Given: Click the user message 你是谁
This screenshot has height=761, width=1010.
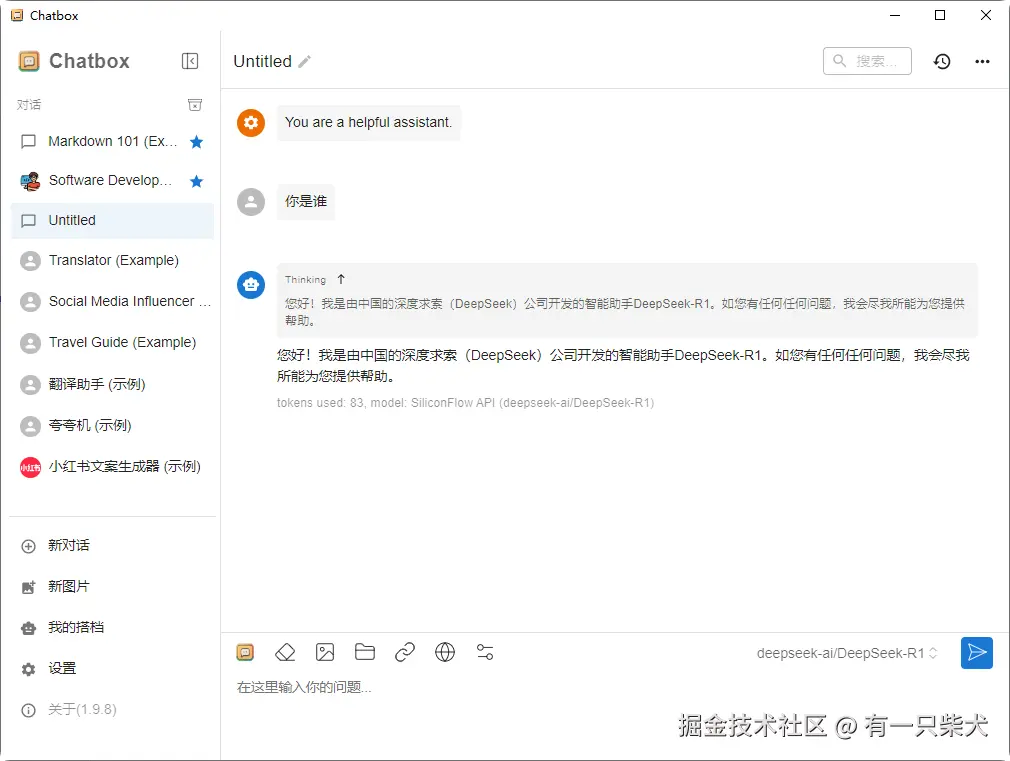Looking at the screenshot, I should pos(306,202).
